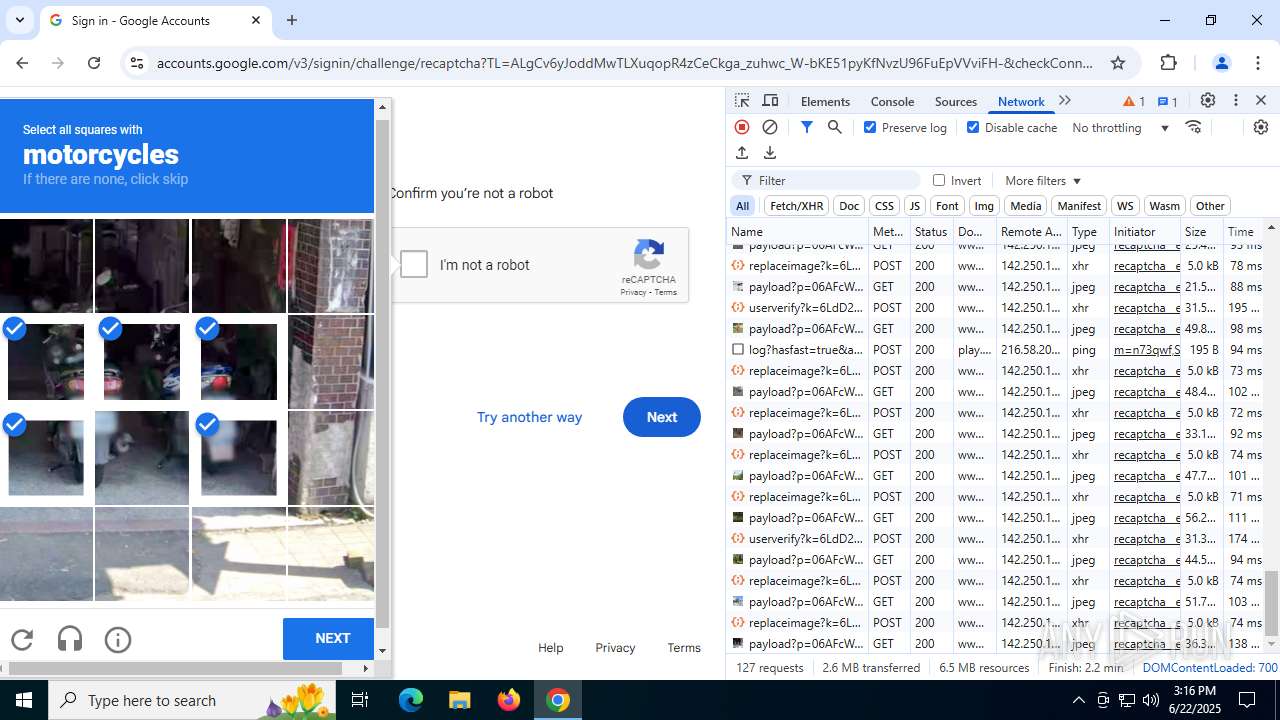This screenshot has height=720, width=1280.
Task: Activate the DevTools inspect element picker
Action: 742,101
